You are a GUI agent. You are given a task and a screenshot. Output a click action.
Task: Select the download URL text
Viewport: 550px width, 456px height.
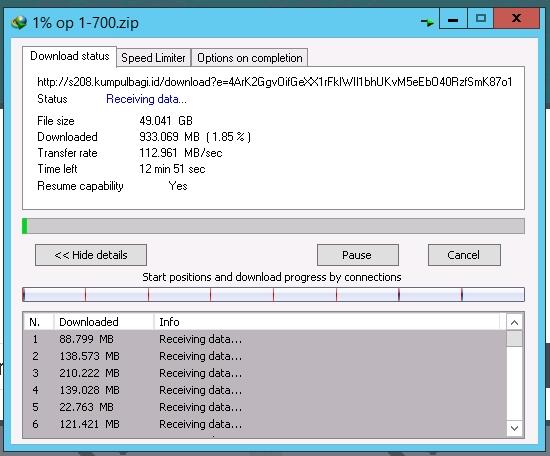click(x=275, y=82)
